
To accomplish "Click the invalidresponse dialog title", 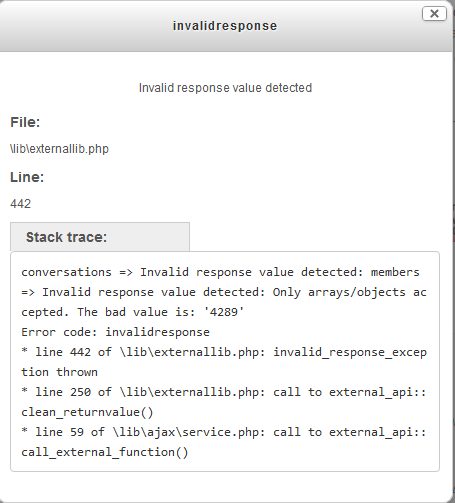I will [225, 26].
